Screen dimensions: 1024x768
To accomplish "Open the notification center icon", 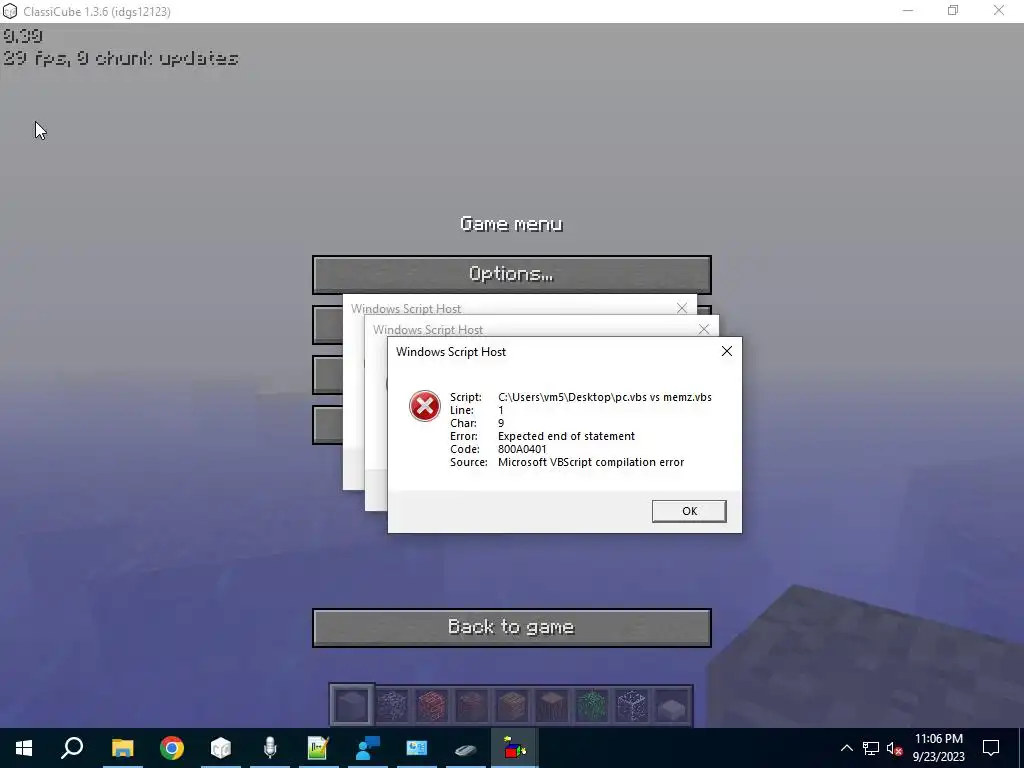I will pos(991,748).
